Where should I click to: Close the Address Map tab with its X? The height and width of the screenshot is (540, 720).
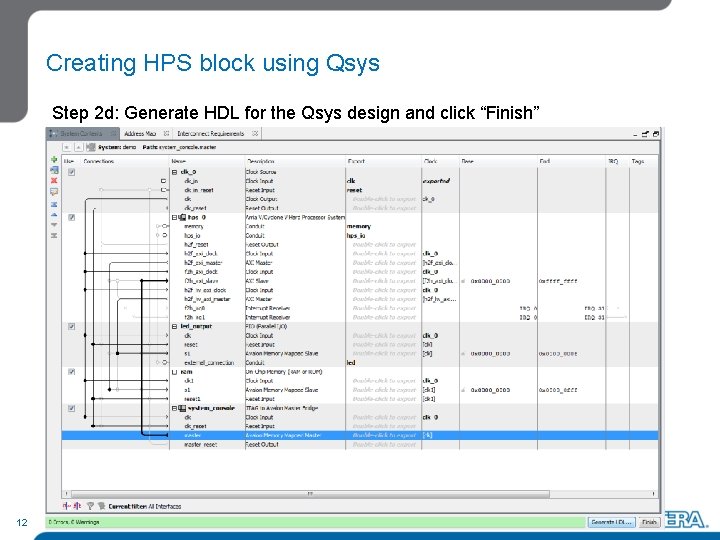click(166, 134)
